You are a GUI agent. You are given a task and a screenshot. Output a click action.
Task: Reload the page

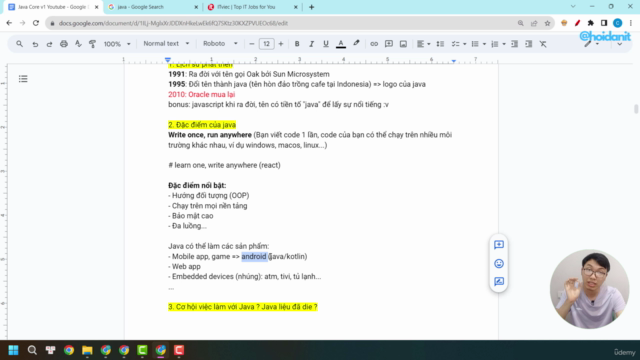[x=36, y=23]
